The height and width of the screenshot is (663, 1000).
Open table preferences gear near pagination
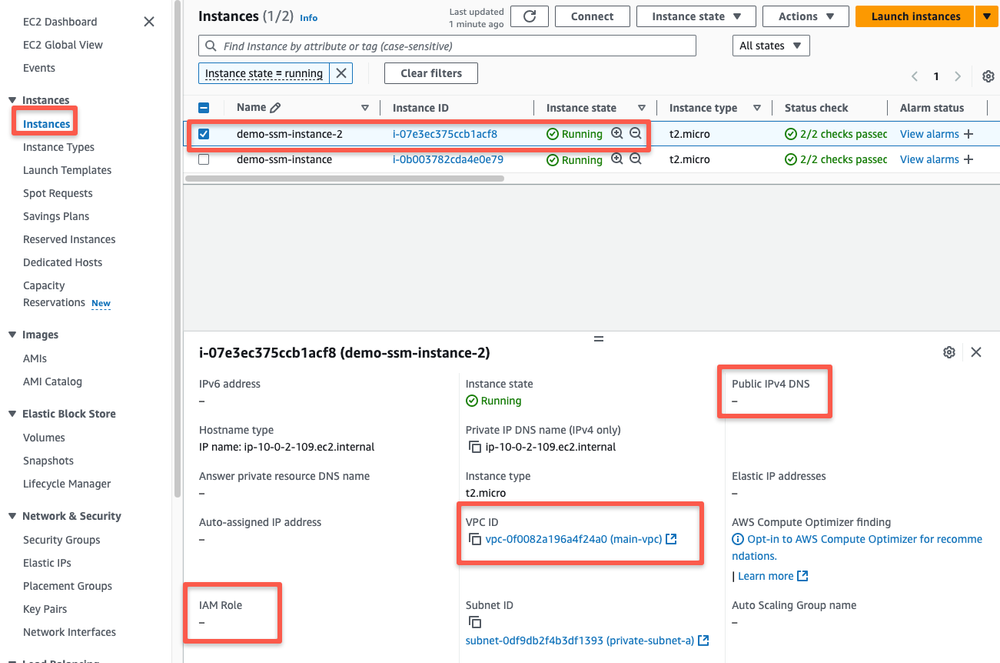pyautogui.click(x=988, y=76)
